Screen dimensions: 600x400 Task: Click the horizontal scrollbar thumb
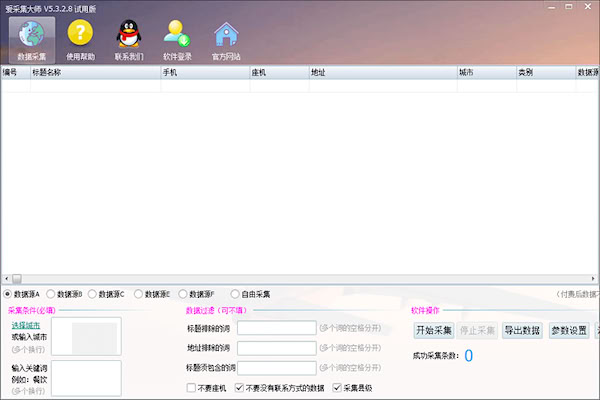[17, 279]
